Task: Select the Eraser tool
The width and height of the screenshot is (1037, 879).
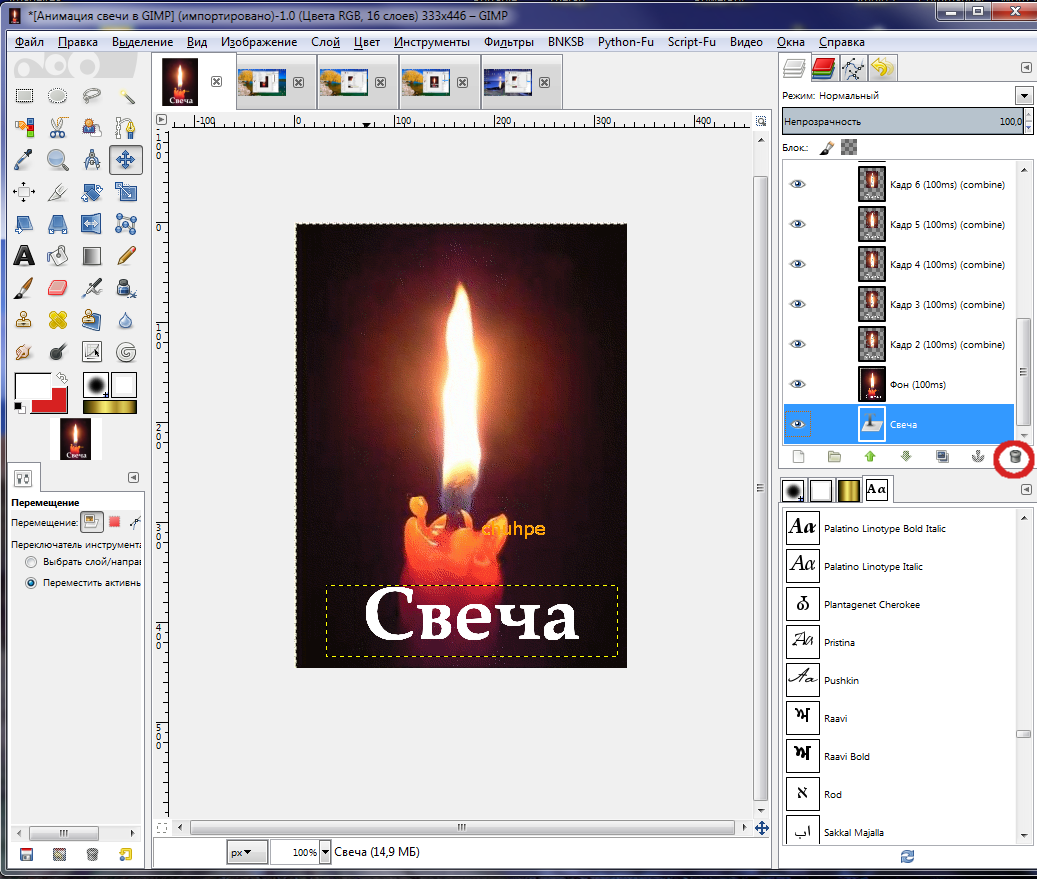Action: tap(58, 288)
